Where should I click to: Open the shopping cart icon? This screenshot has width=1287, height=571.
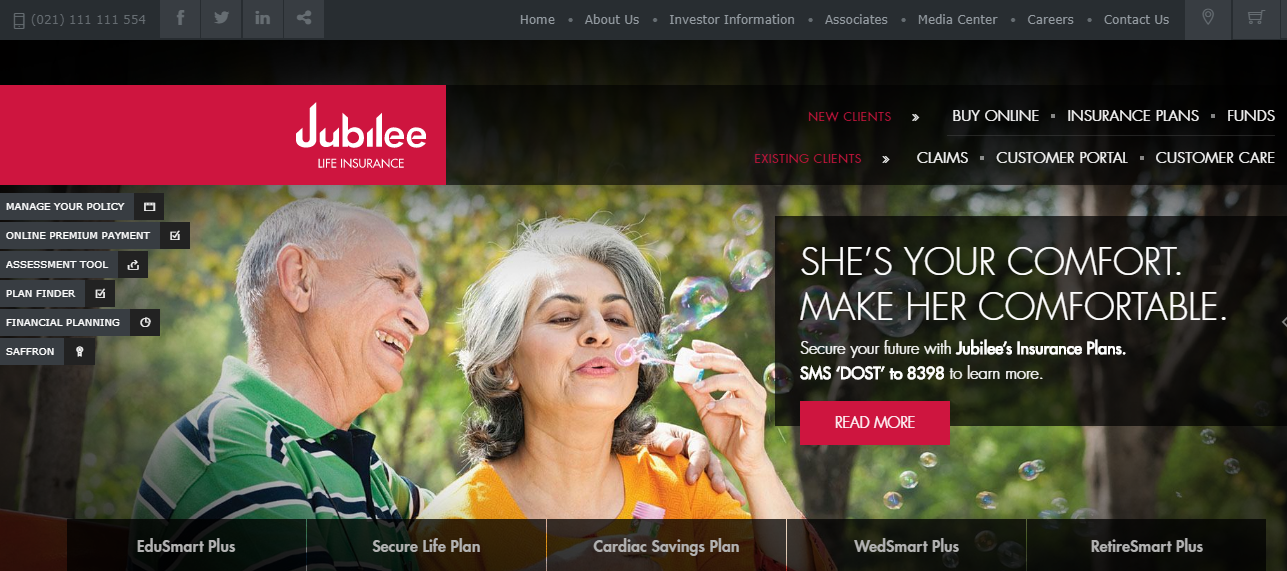[1254, 19]
